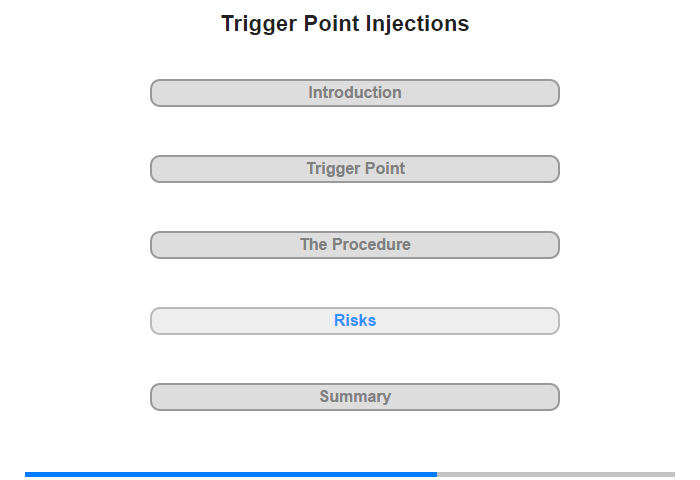Click the boundary where blue progress ends
700x480 pixels.
pos(437,474)
